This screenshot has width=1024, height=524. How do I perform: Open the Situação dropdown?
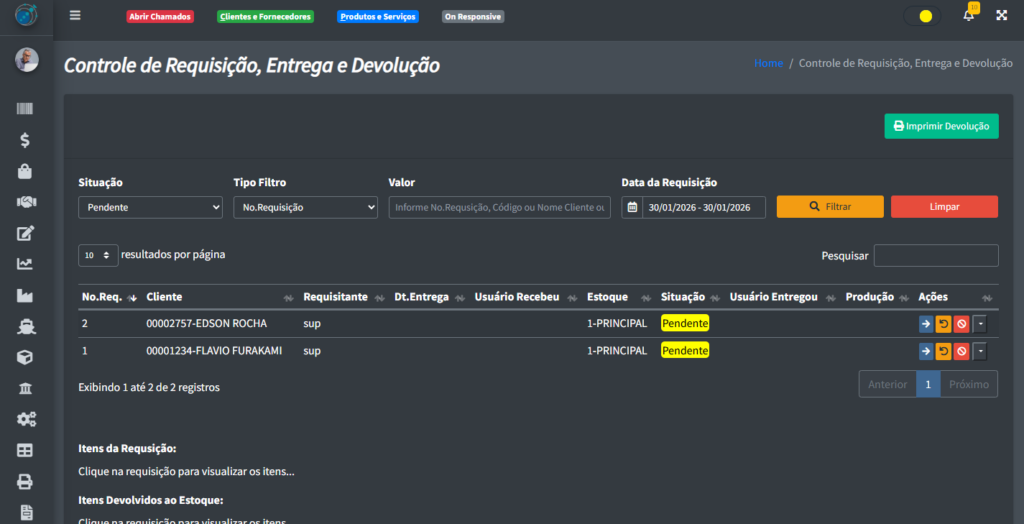click(x=150, y=207)
